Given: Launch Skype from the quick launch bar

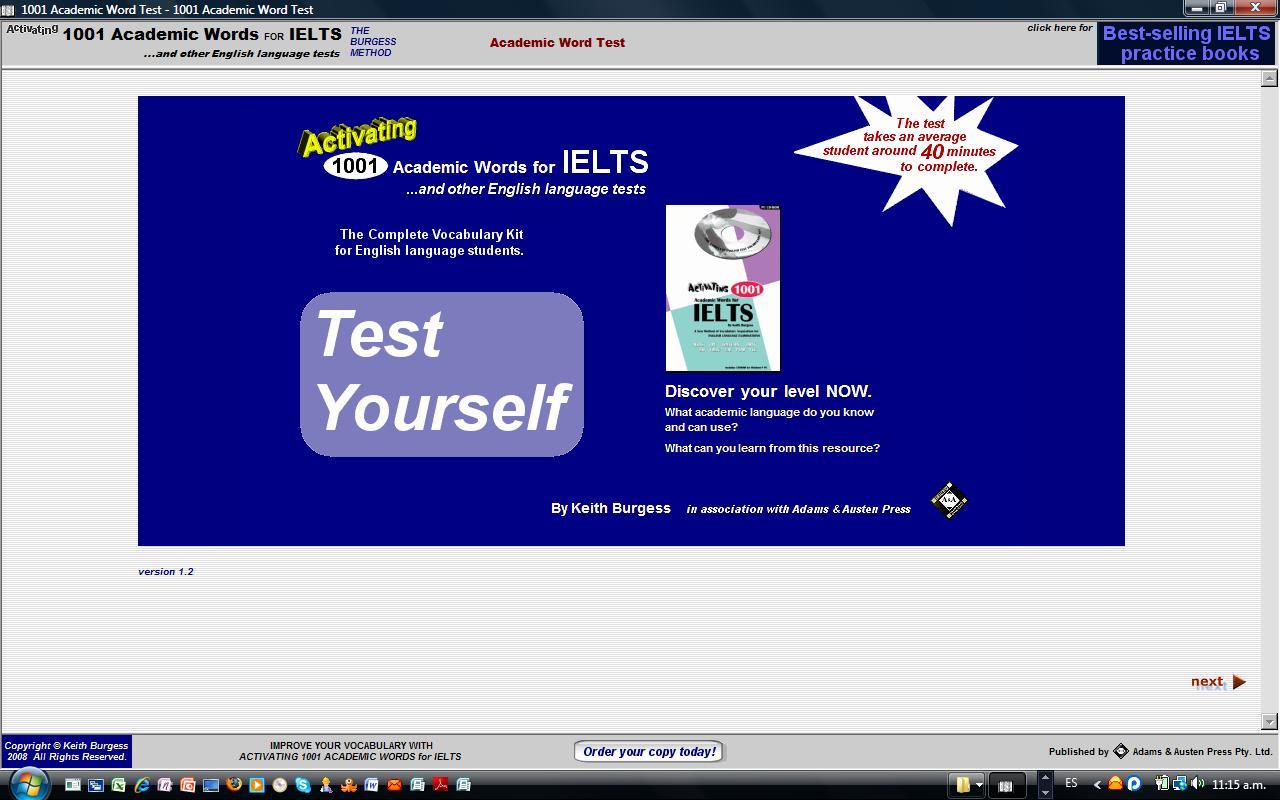Looking at the screenshot, I should click(x=302, y=785).
